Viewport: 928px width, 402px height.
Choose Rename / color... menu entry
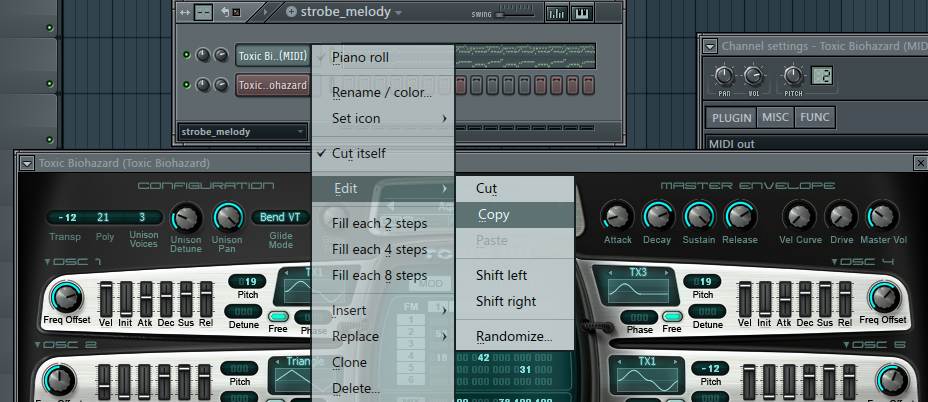(x=383, y=92)
